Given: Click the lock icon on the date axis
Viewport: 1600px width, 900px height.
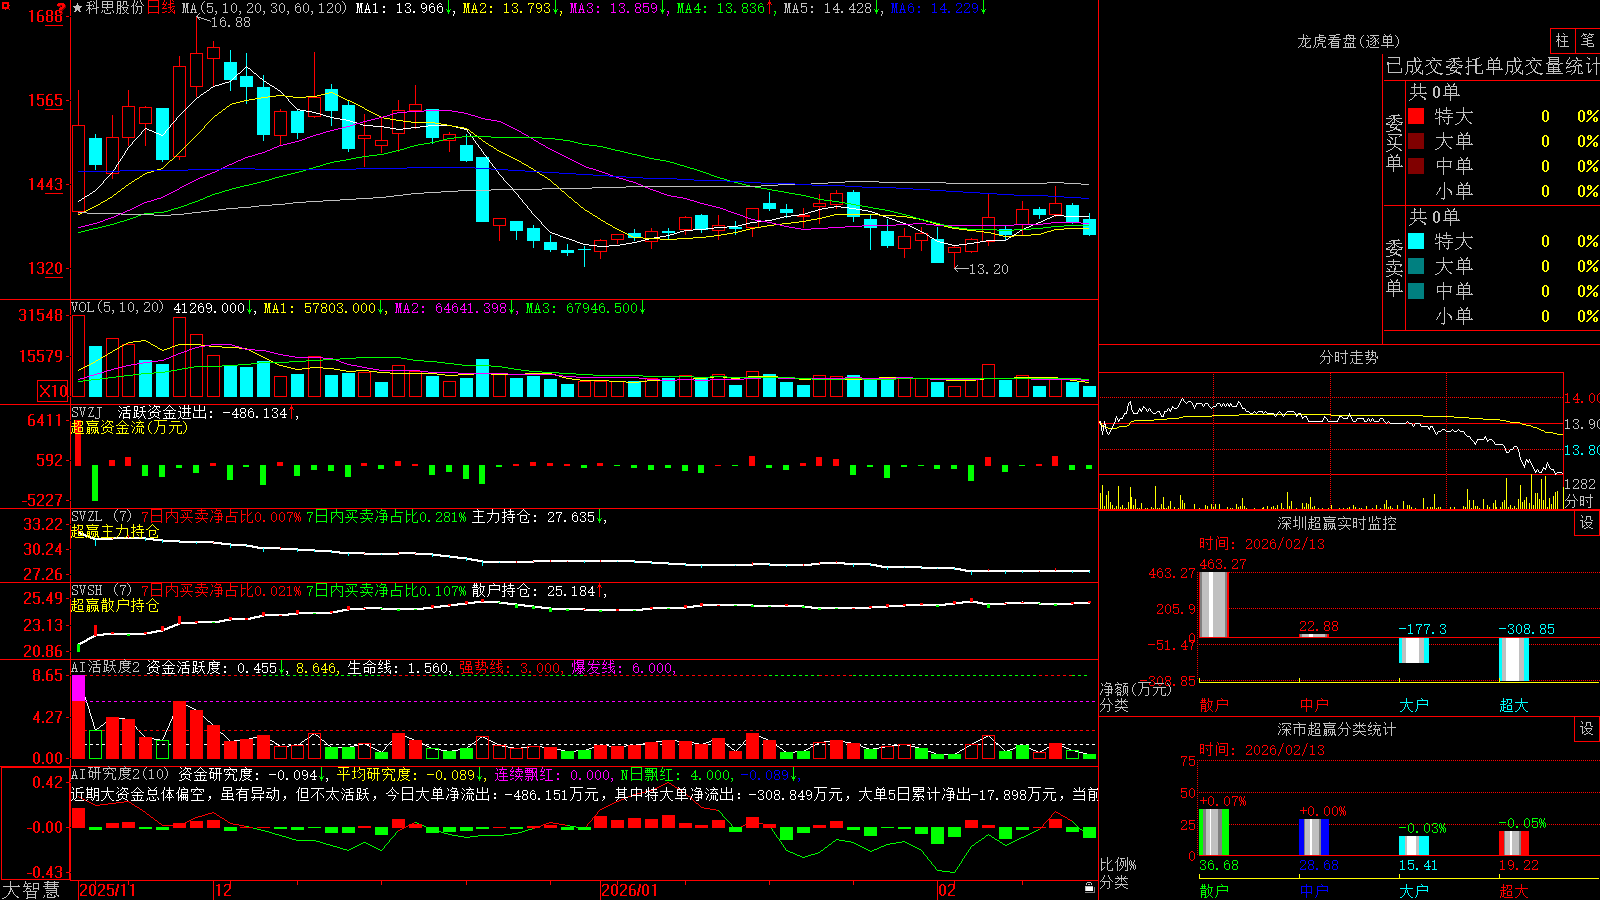Looking at the screenshot, I should point(1090,888).
